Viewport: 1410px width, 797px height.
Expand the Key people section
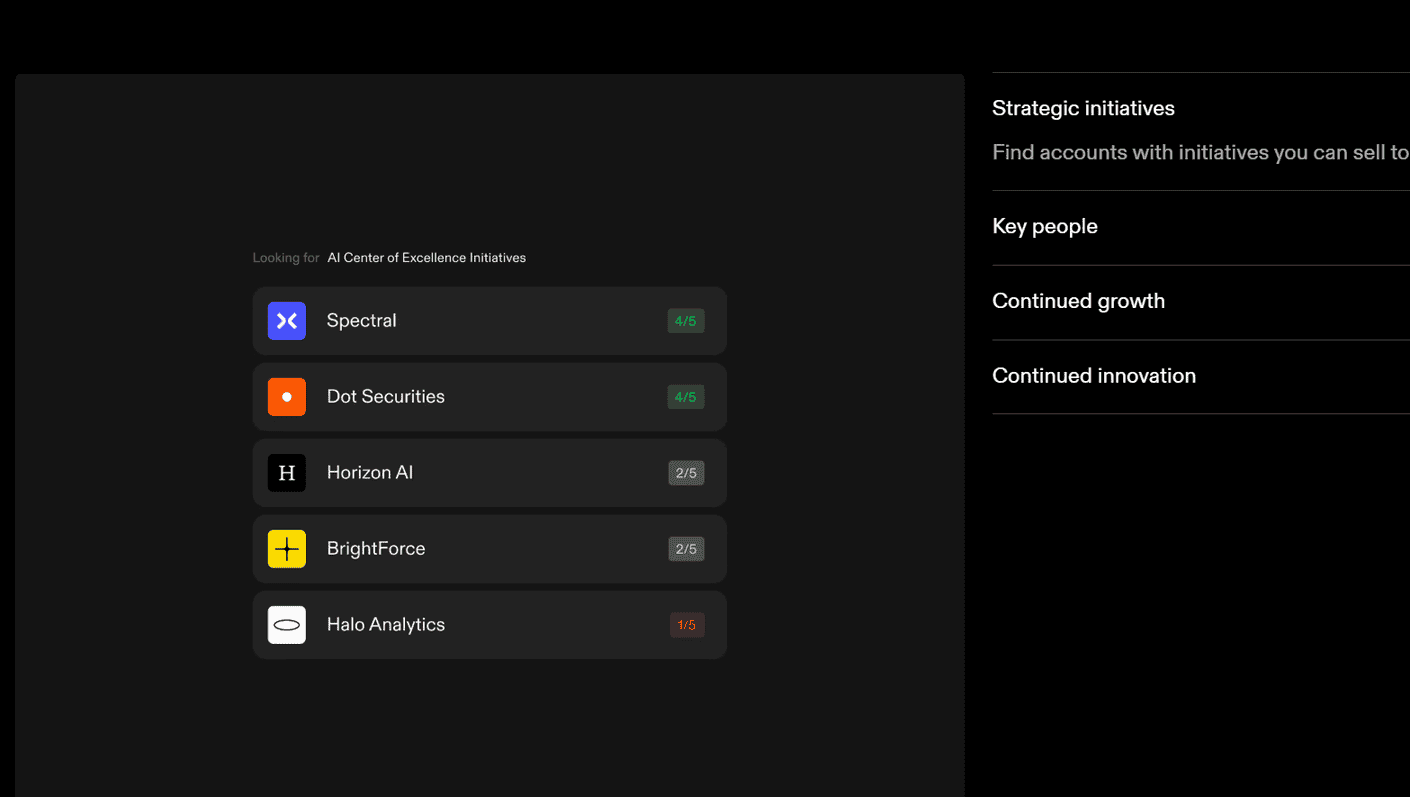[1044, 227]
